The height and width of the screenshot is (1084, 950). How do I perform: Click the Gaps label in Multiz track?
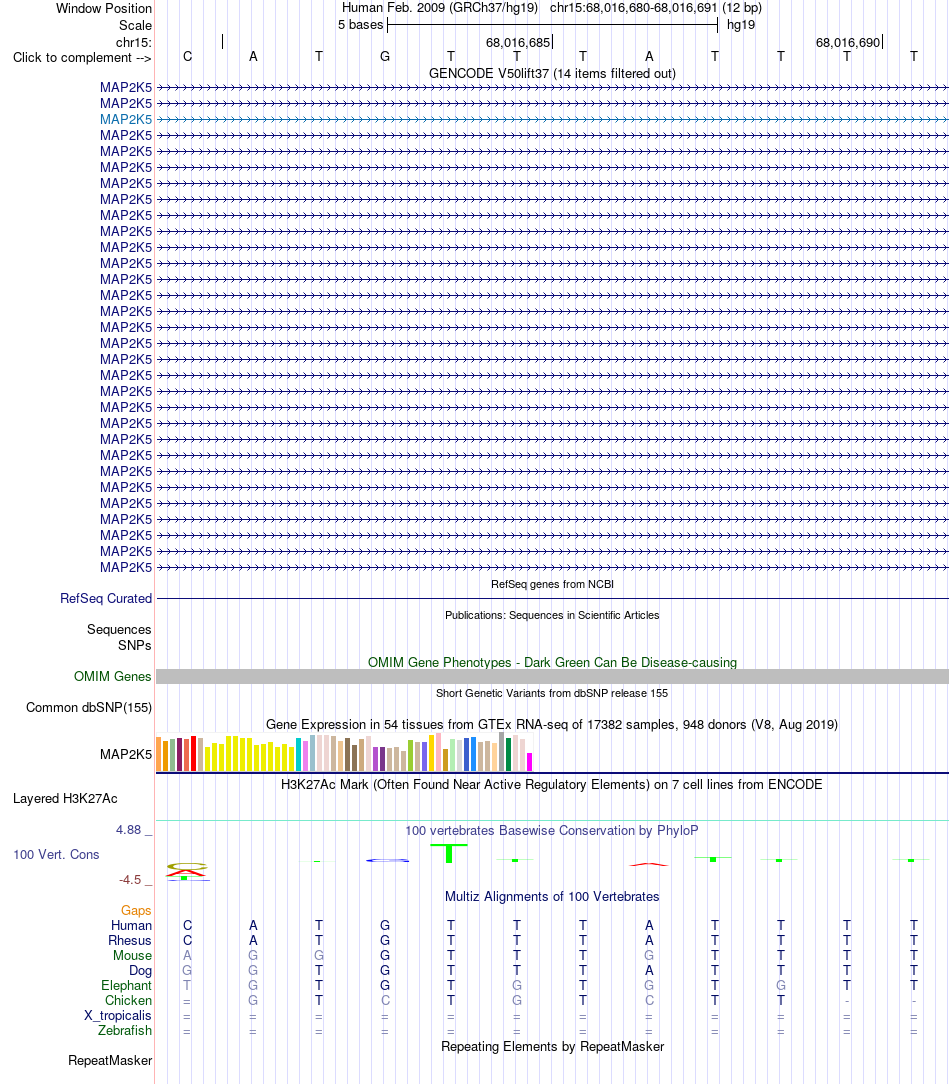[x=136, y=911]
